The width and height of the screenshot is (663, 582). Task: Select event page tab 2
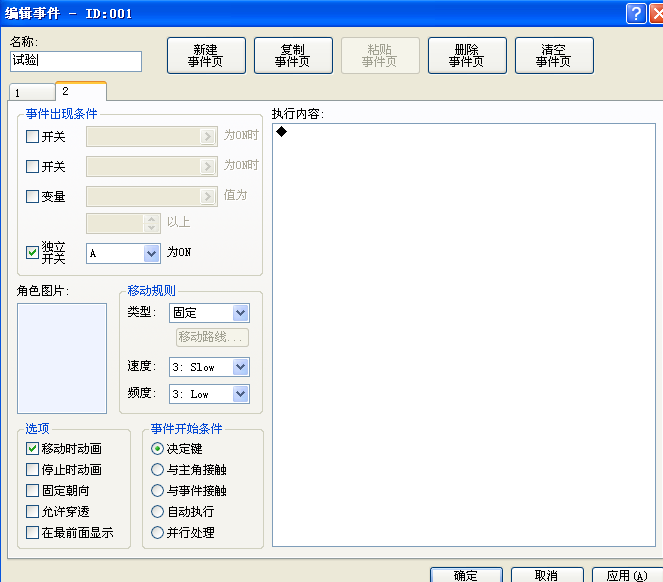81,91
